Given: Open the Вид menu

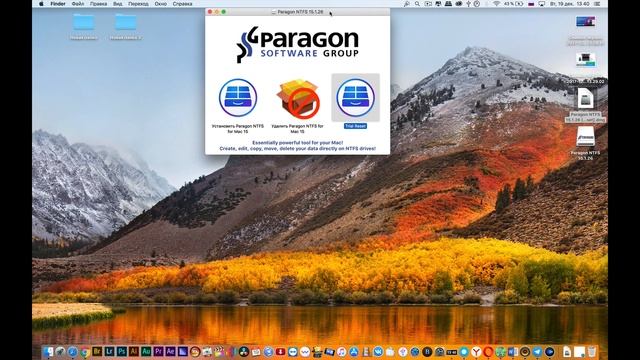Looking at the screenshot, I should click(118, 4).
